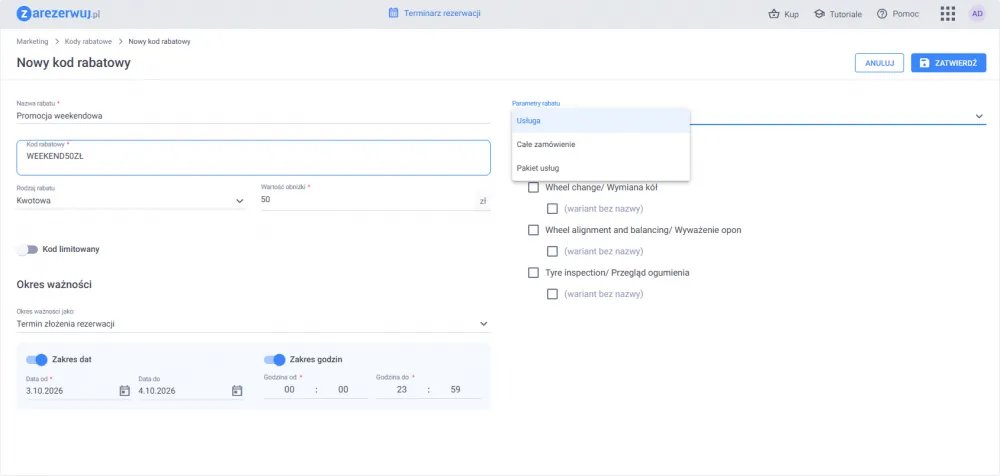Click the Zatwierdź button
Image resolution: width=1000 pixels, height=476 pixels.
coord(948,63)
